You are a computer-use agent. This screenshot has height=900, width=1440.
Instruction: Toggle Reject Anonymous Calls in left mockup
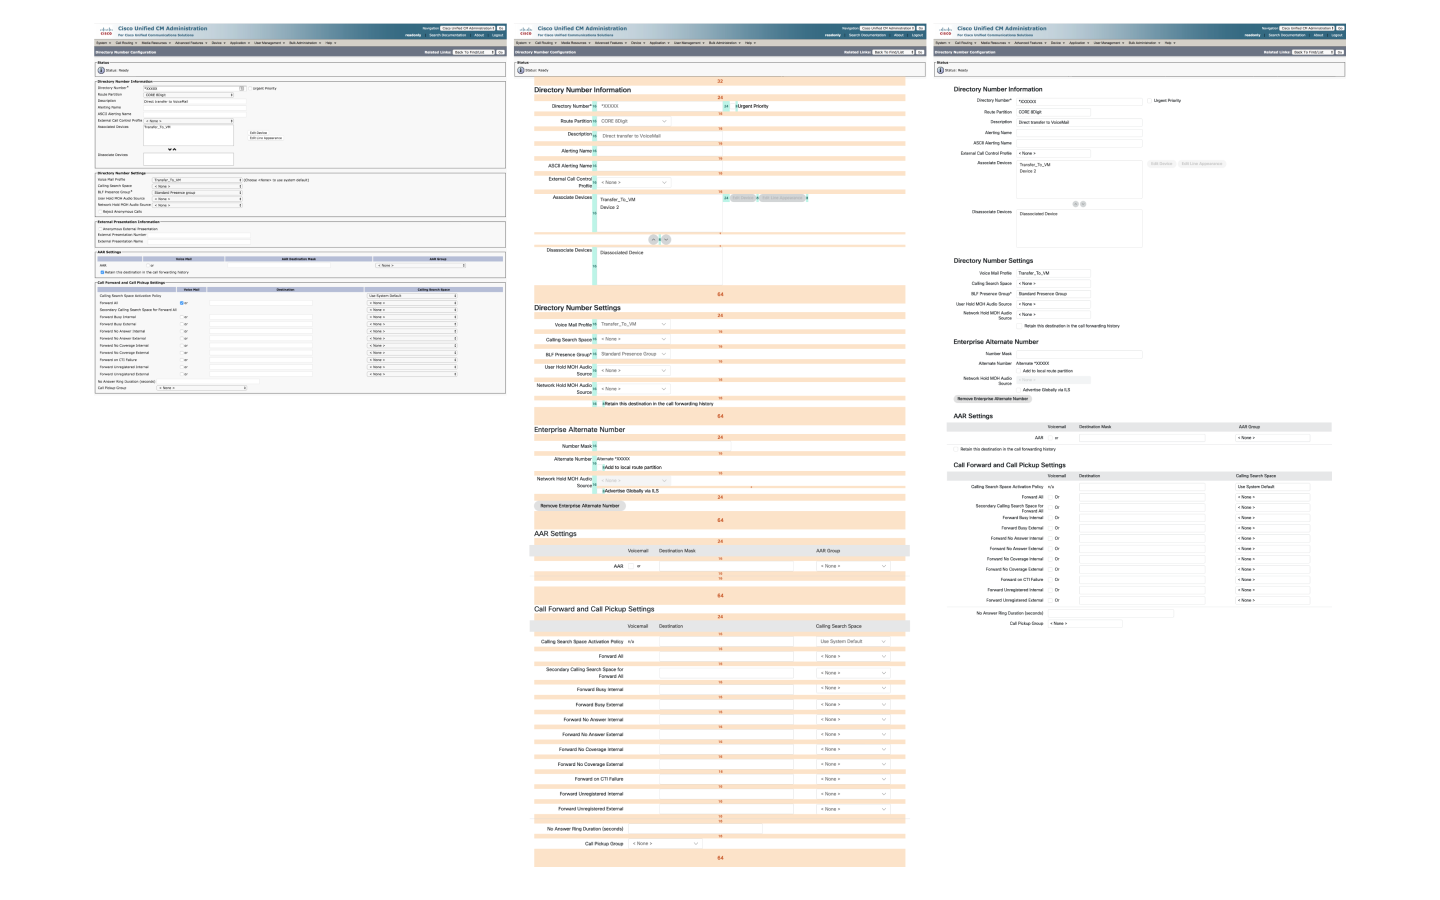click(x=100, y=212)
